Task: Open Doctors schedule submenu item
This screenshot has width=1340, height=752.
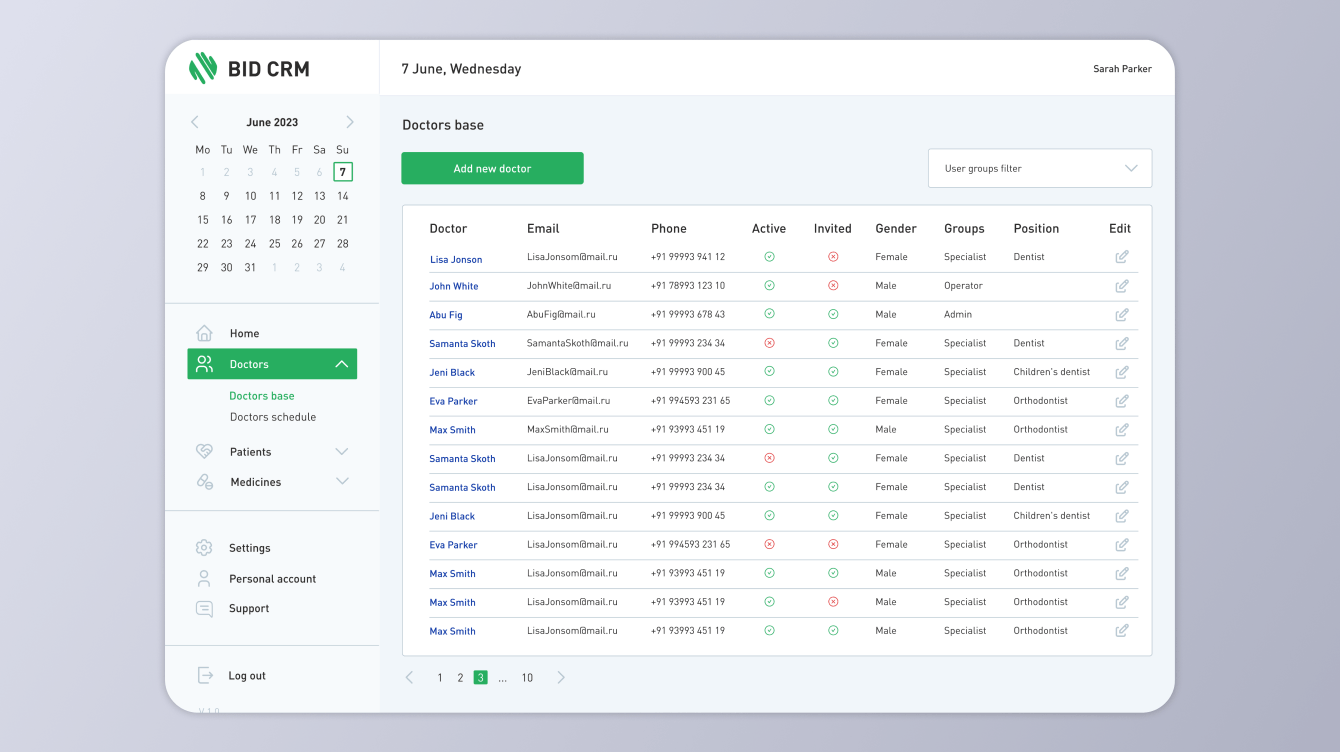Action: click(x=273, y=417)
